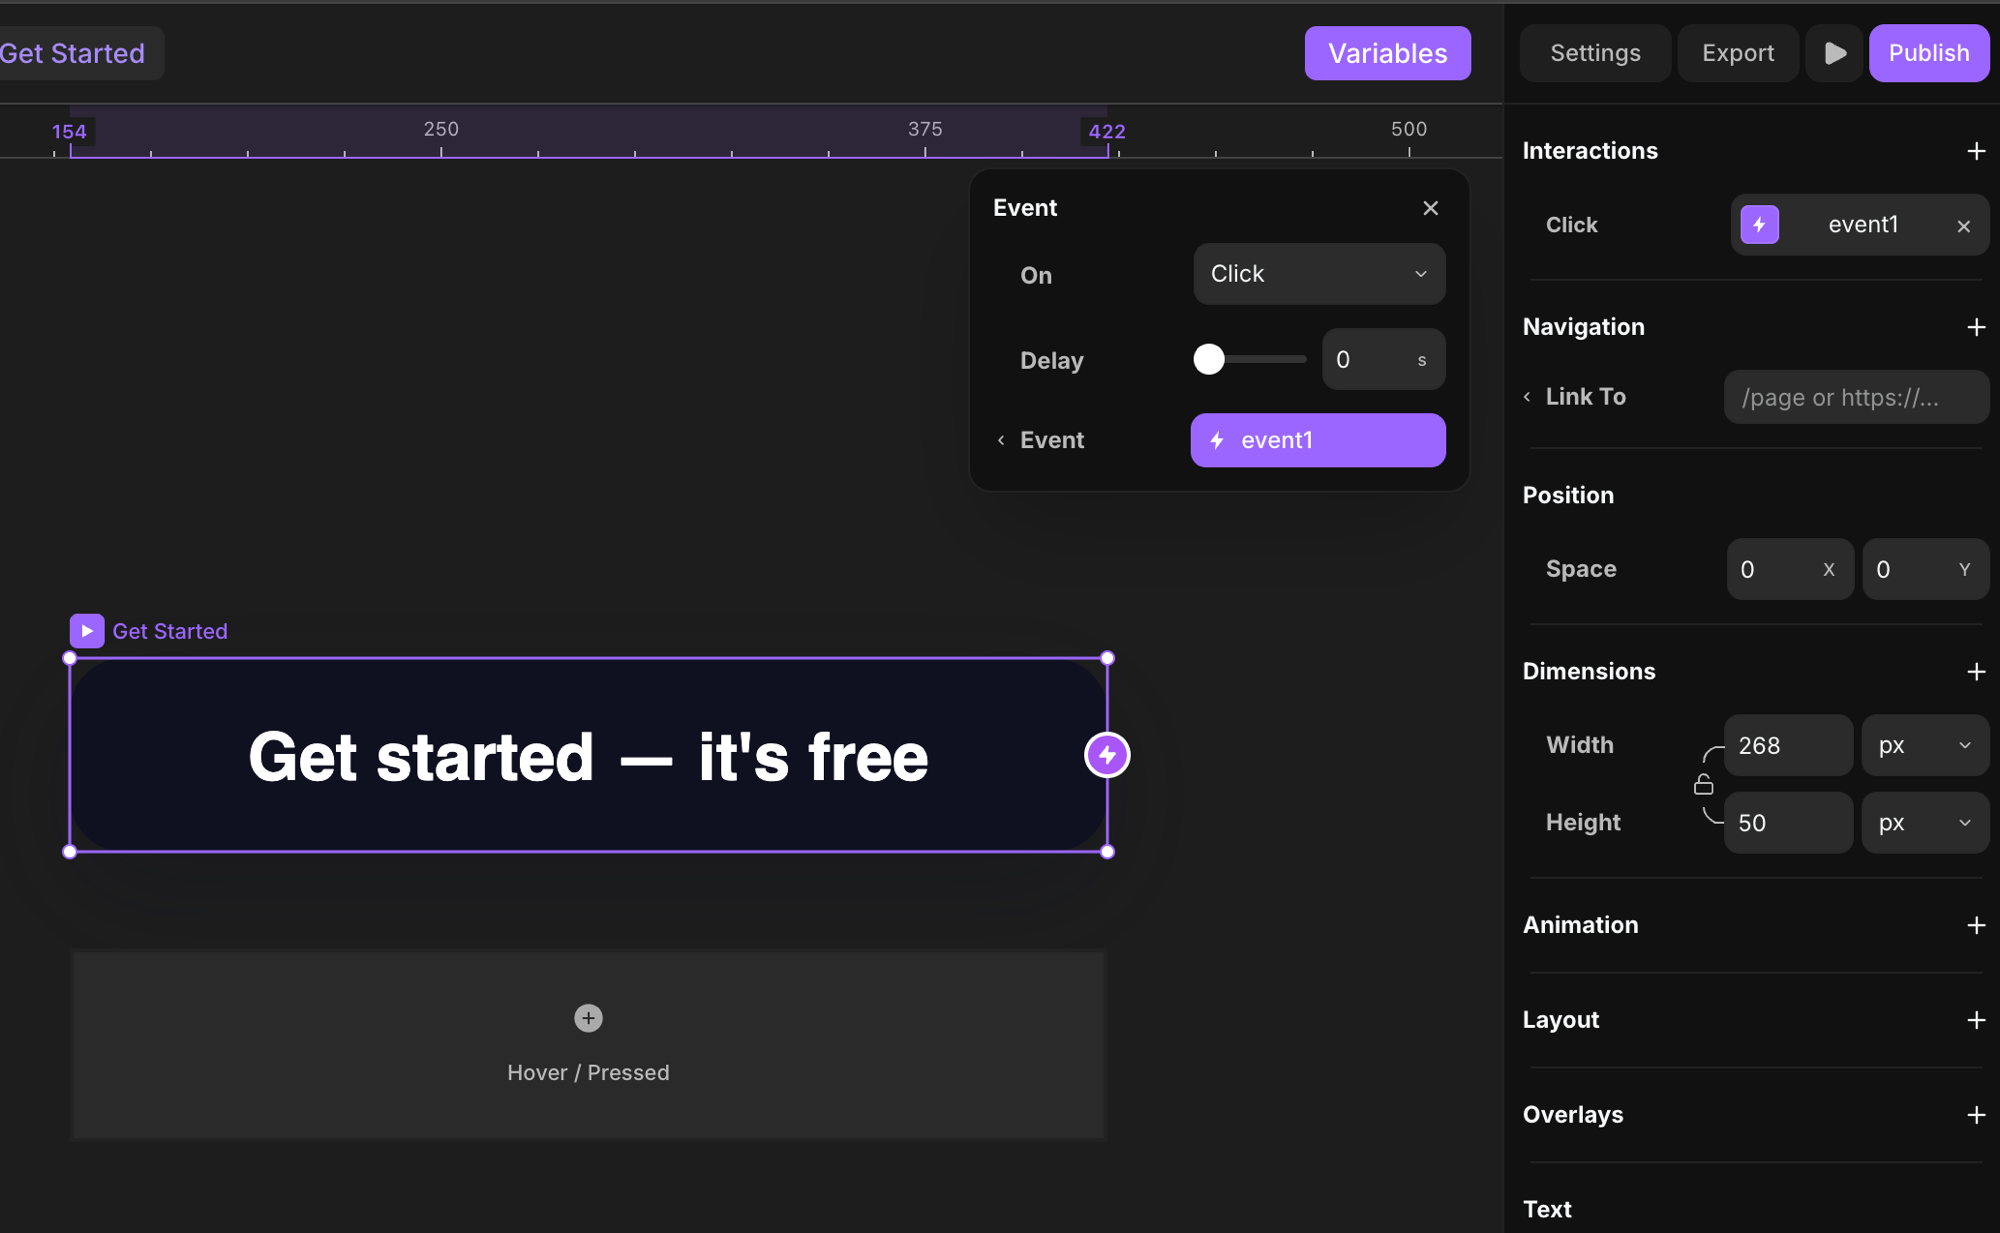Close the Event popup
Viewport: 2000px width, 1233px height.
1430,208
